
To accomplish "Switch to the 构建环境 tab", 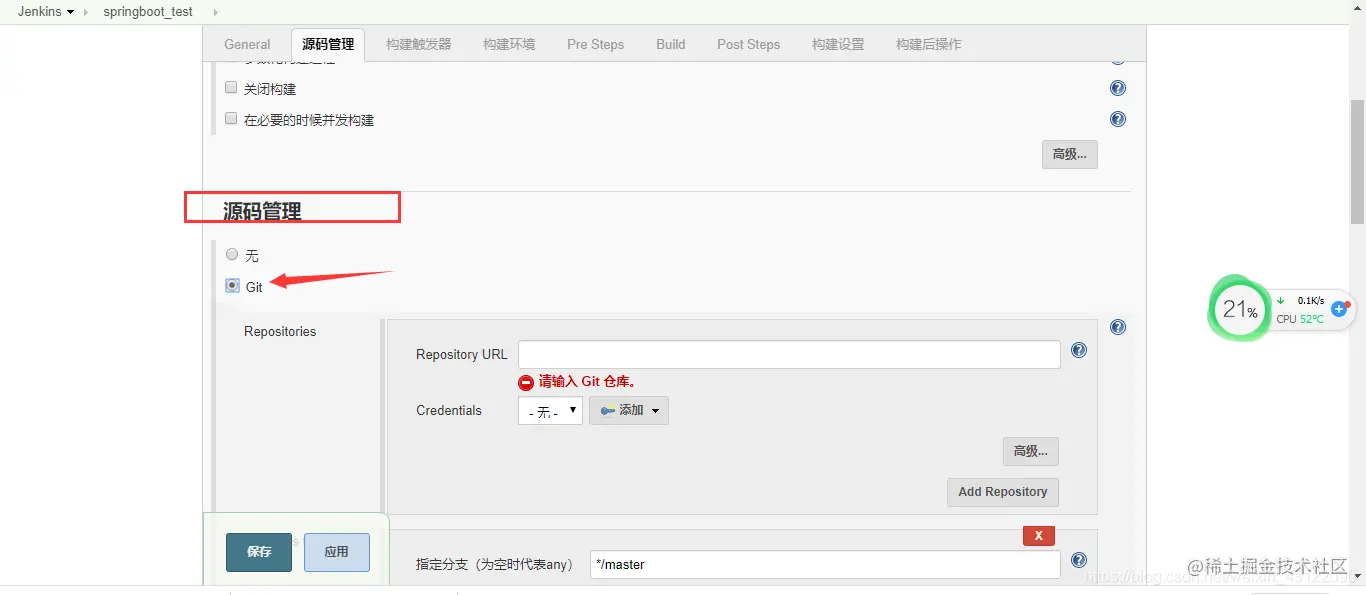I will click(x=509, y=44).
